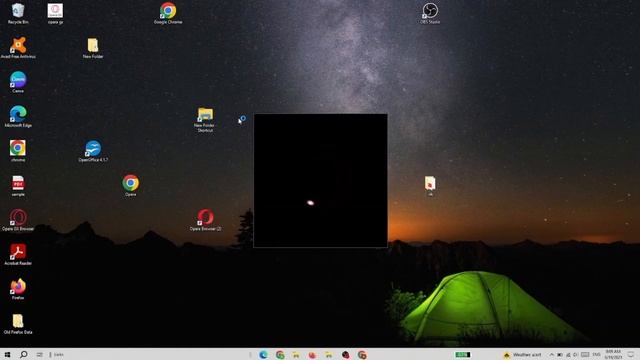Viewport: 640px width, 360px height.
Task: Select the lowercase chrome desktop icon
Action: click(x=18, y=151)
